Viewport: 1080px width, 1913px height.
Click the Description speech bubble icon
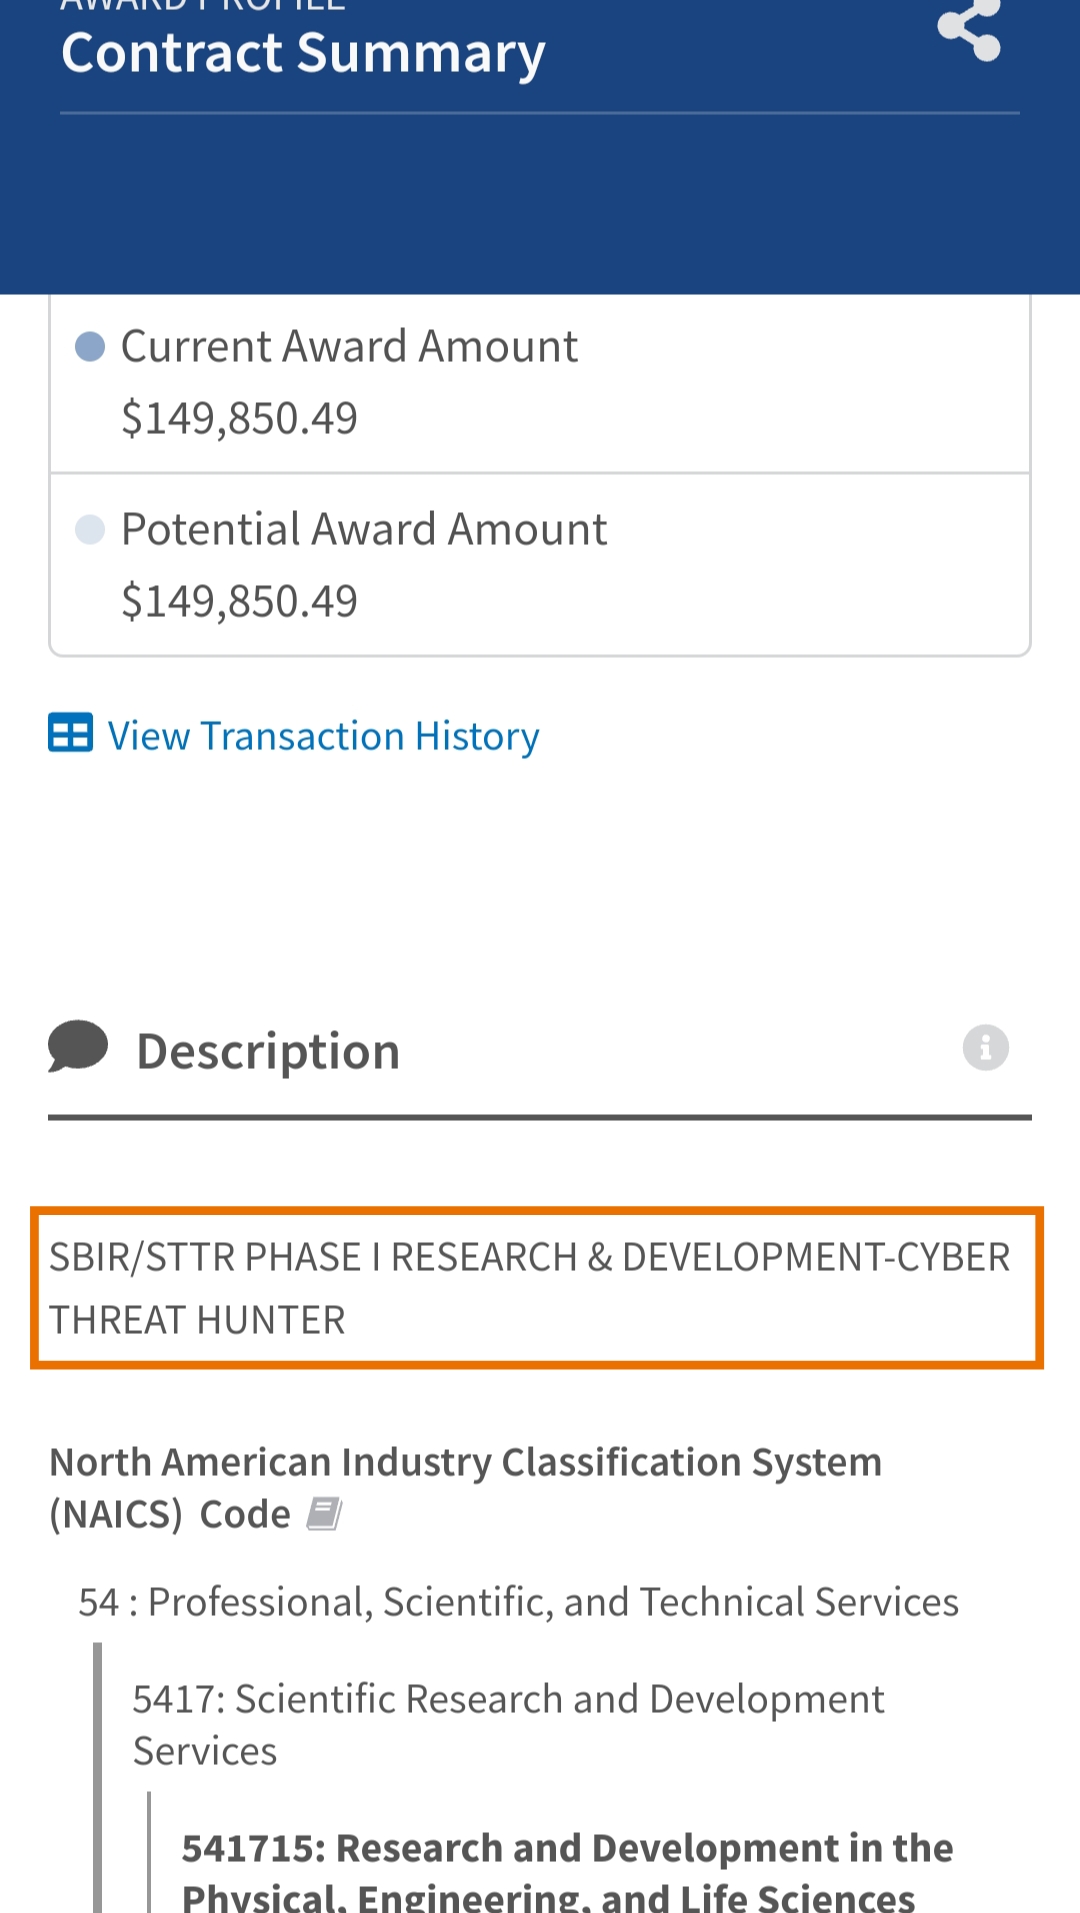78,1047
